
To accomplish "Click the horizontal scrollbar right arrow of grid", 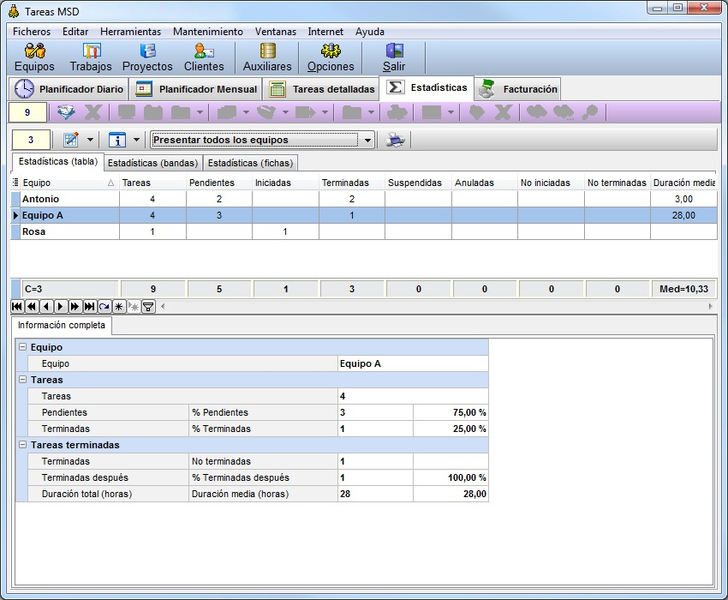I will [710, 307].
